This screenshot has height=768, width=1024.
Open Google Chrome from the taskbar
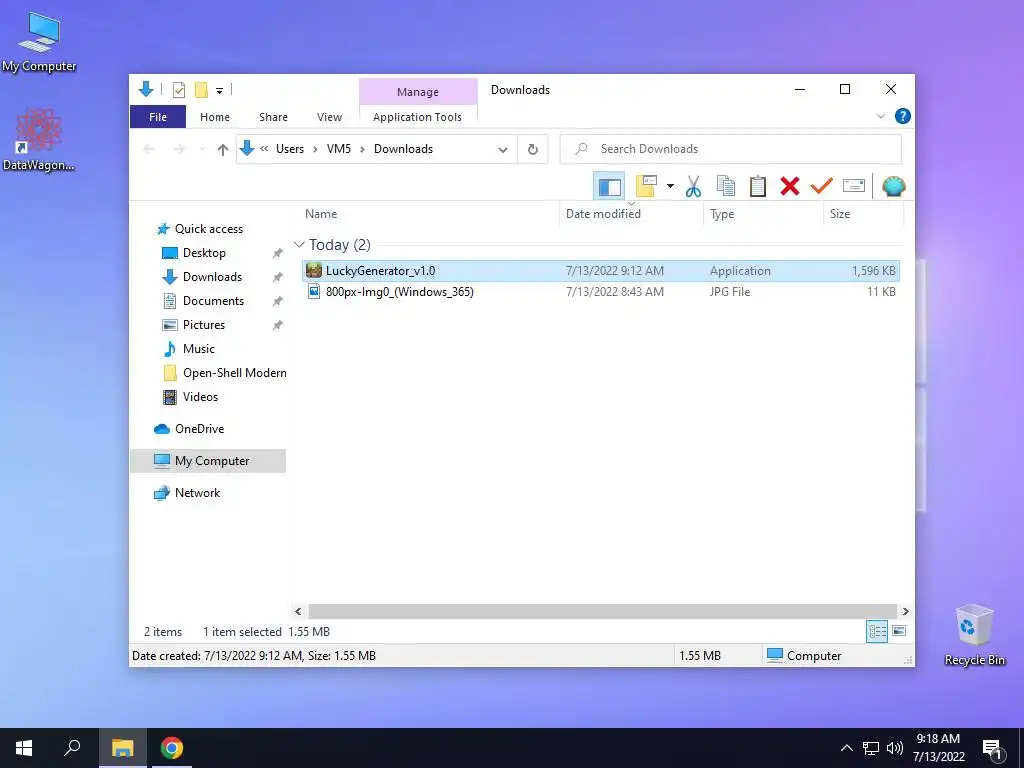[172, 748]
